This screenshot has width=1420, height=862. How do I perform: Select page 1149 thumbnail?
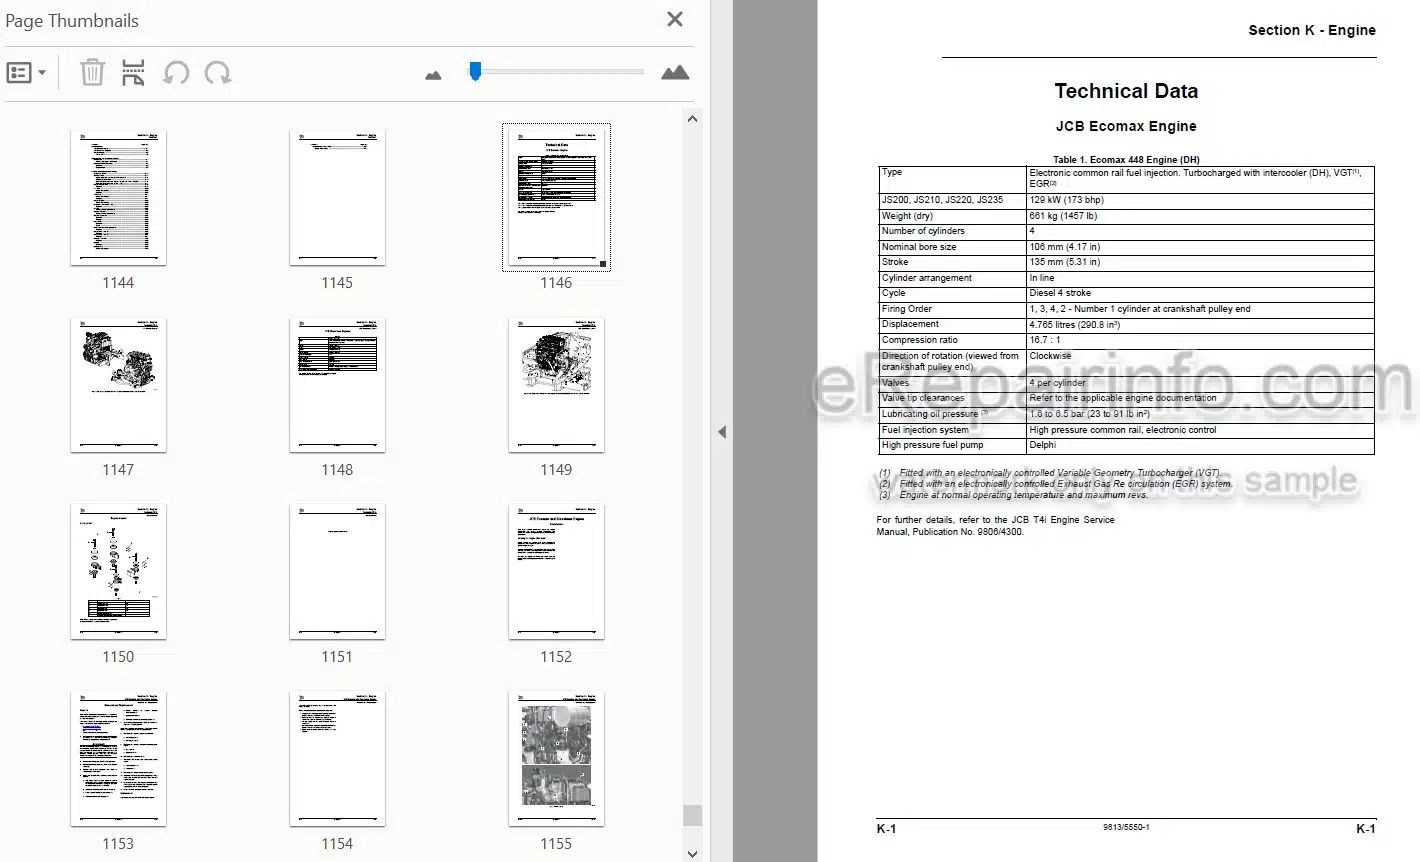tap(556, 385)
